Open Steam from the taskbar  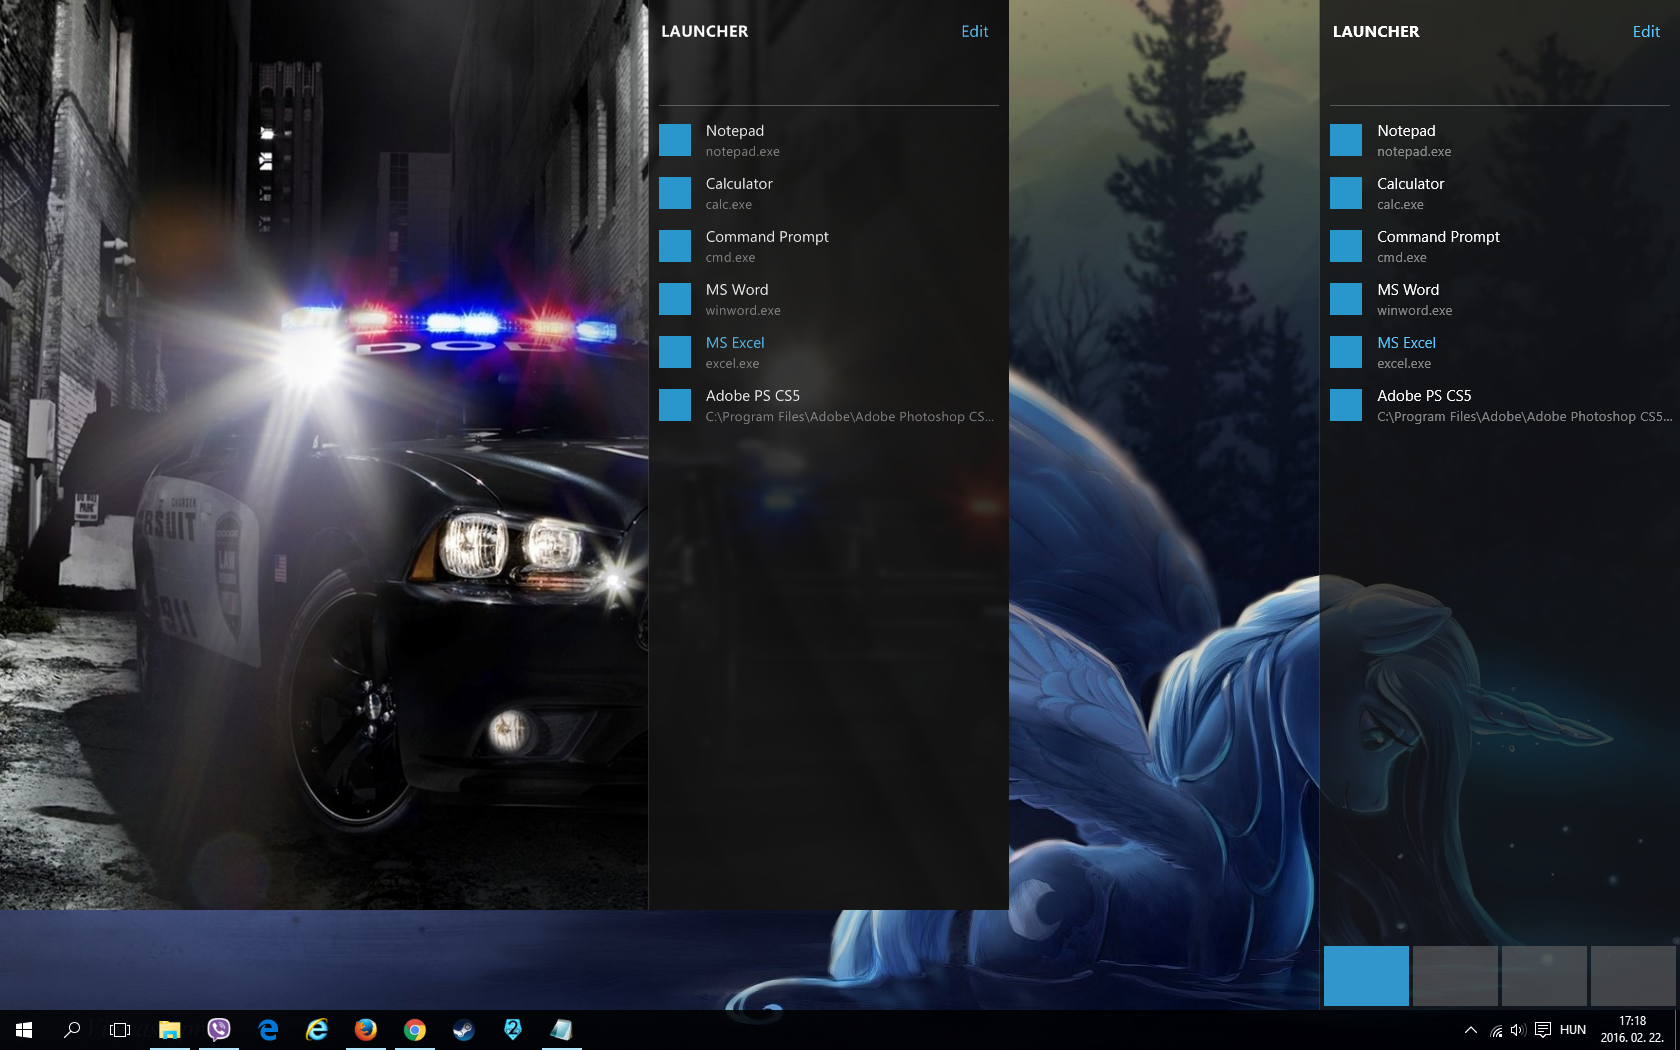(x=464, y=1029)
